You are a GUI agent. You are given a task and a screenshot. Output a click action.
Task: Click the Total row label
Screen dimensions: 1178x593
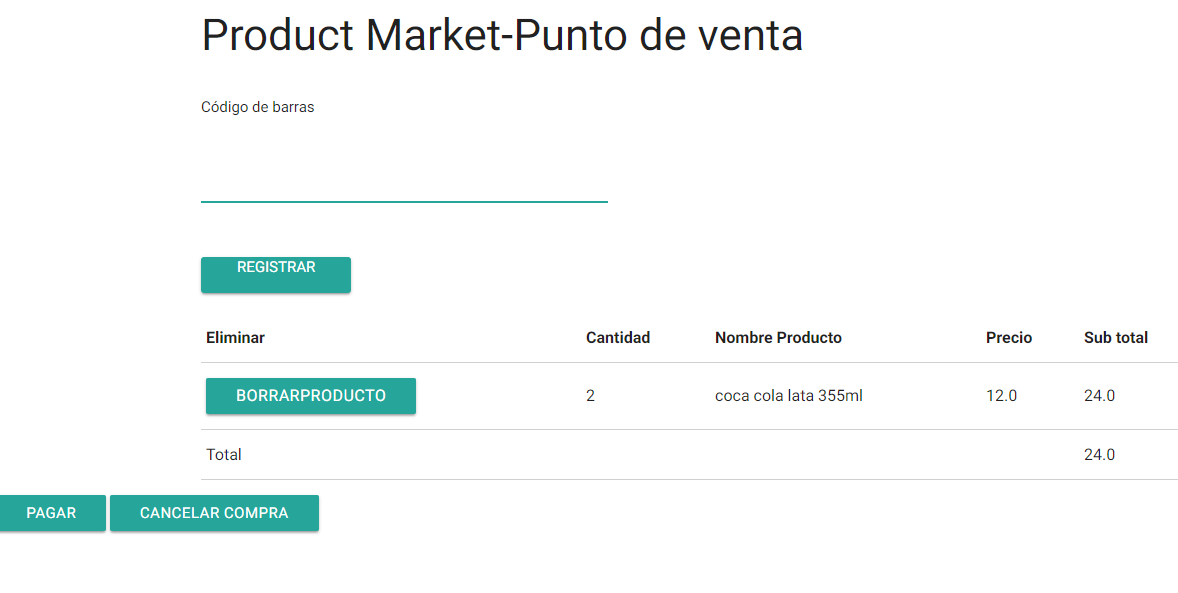tap(224, 455)
